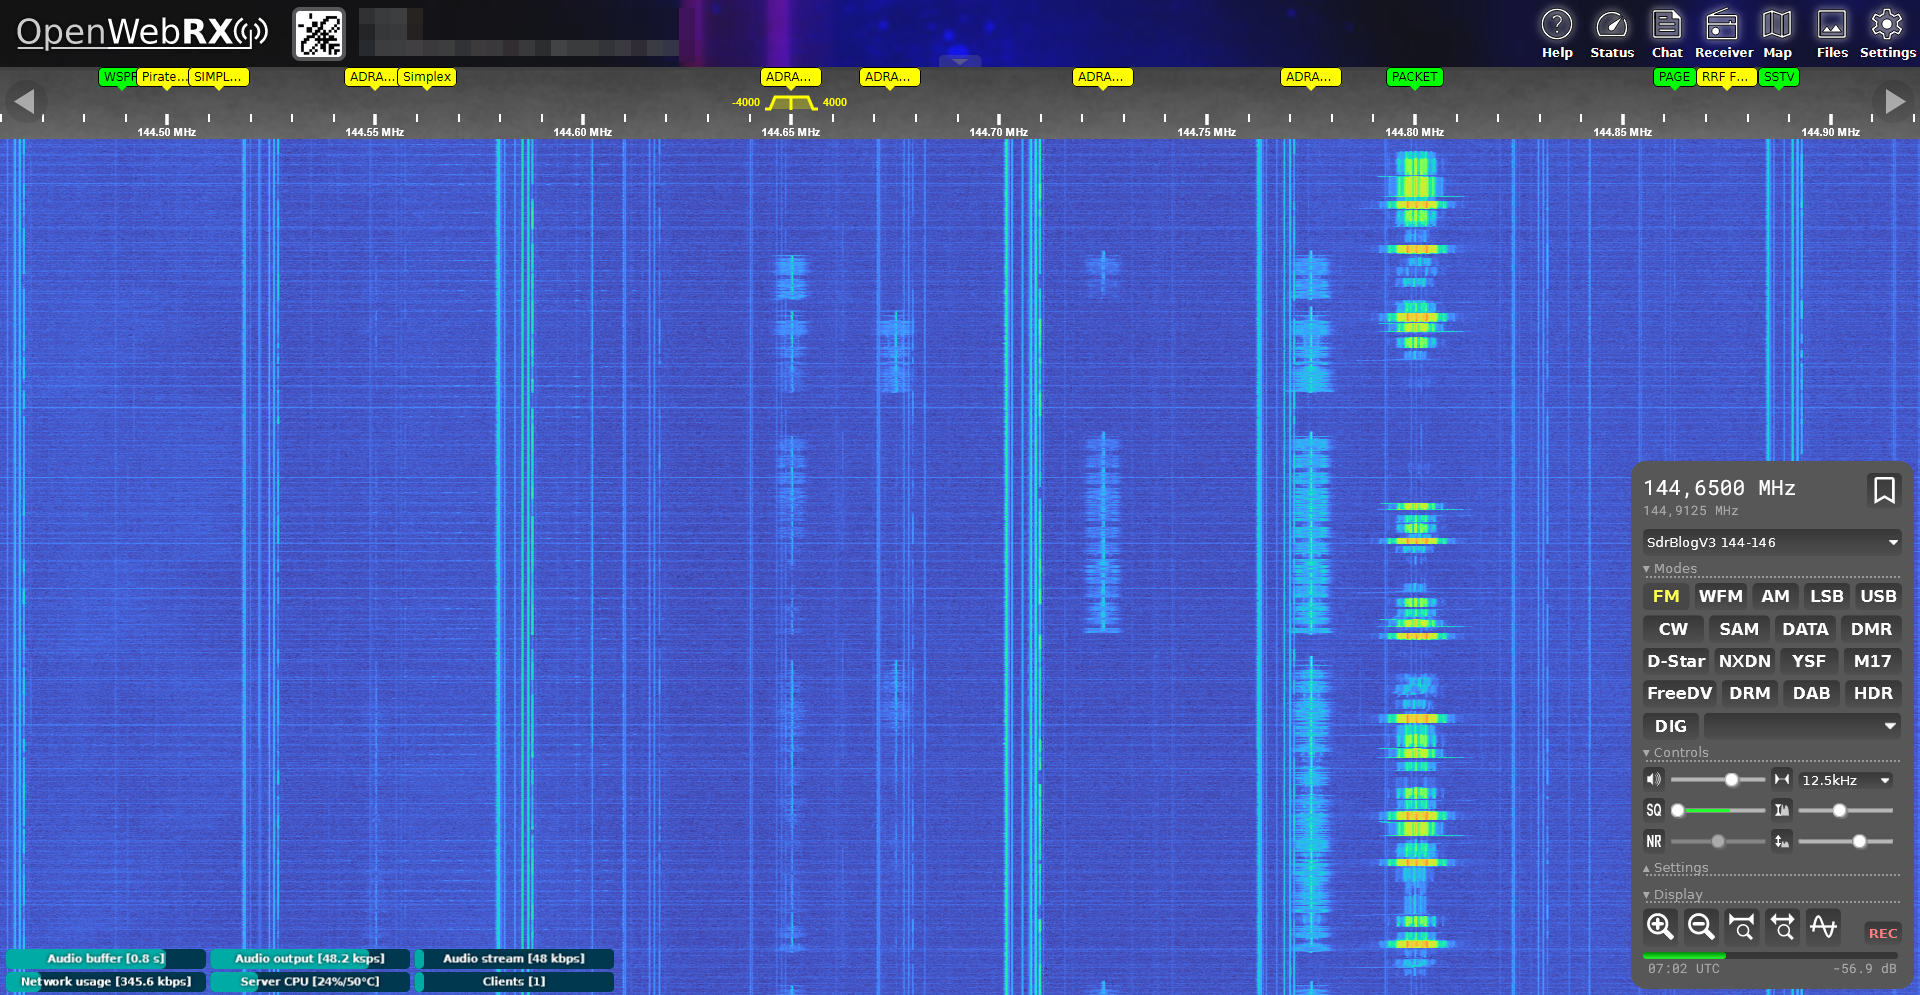This screenshot has height=995, width=1920.
Task: Open the SdrBlogV3 144-146 profile dropdown
Action: [1771, 542]
